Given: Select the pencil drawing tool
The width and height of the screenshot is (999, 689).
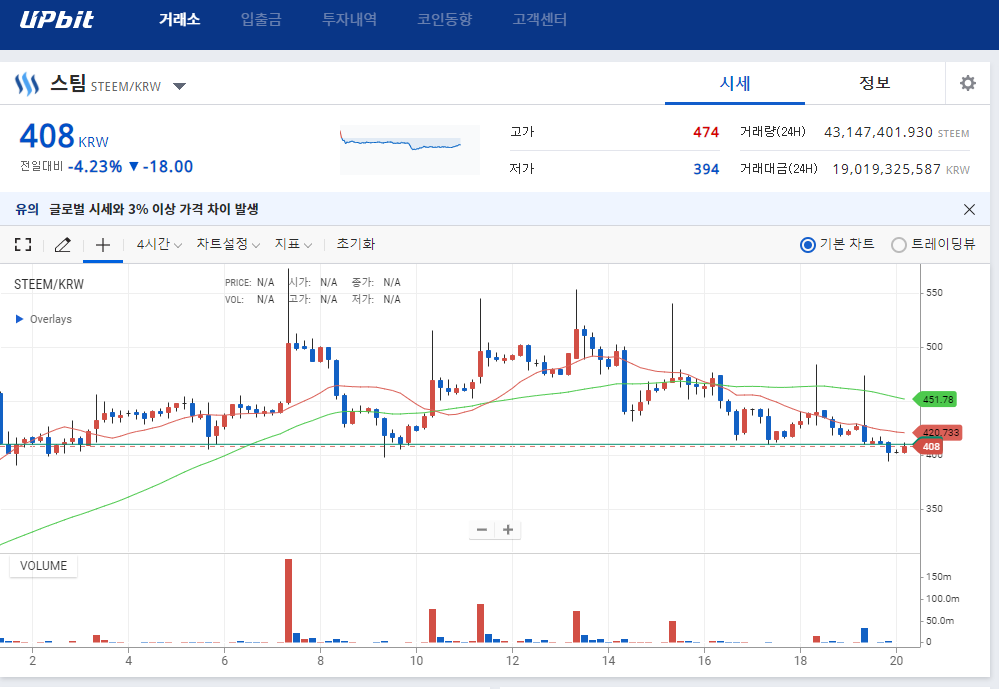Looking at the screenshot, I should (62, 244).
